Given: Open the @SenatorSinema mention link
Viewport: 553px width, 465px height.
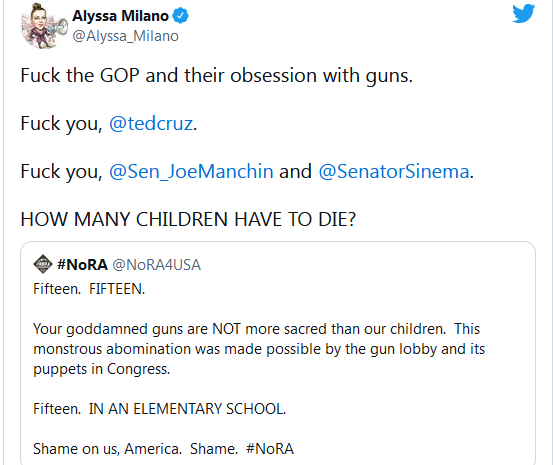Looking at the screenshot, I should point(394,171).
